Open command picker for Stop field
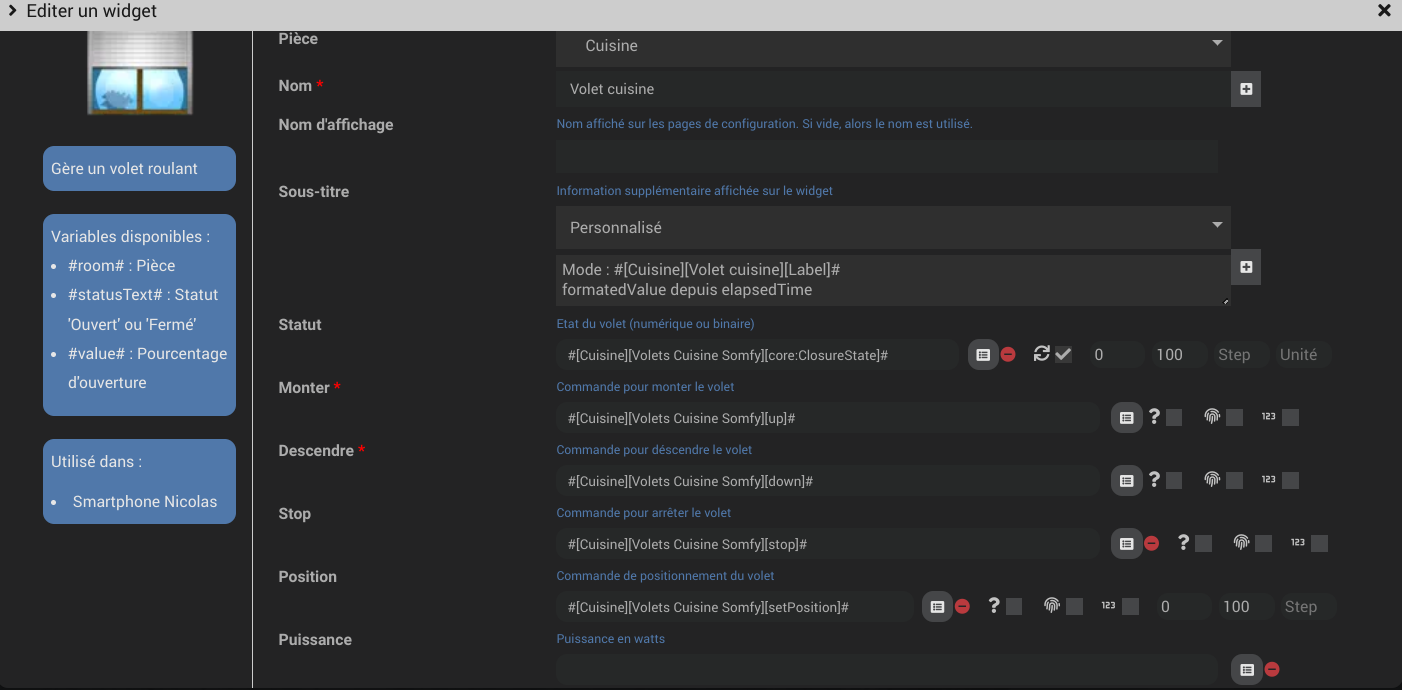1402x690 pixels. [1126, 544]
